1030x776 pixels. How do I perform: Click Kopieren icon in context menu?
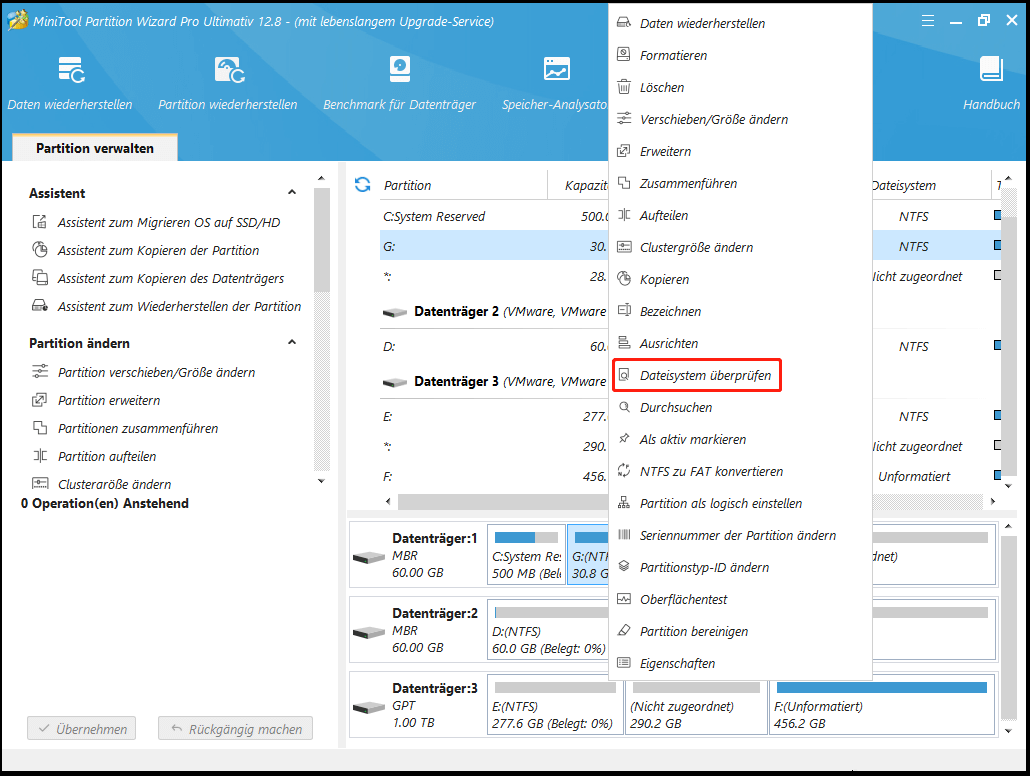624,279
